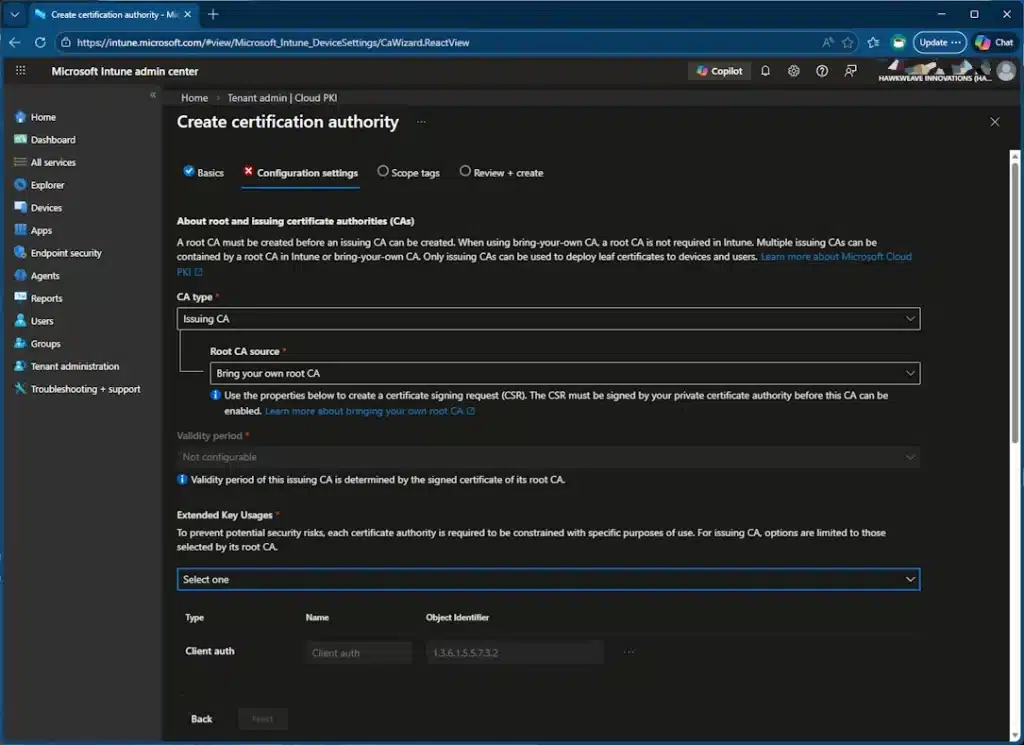Open Endpoint security from sidebar
The width and height of the screenshot is (1024, 745).
point(66,253)
